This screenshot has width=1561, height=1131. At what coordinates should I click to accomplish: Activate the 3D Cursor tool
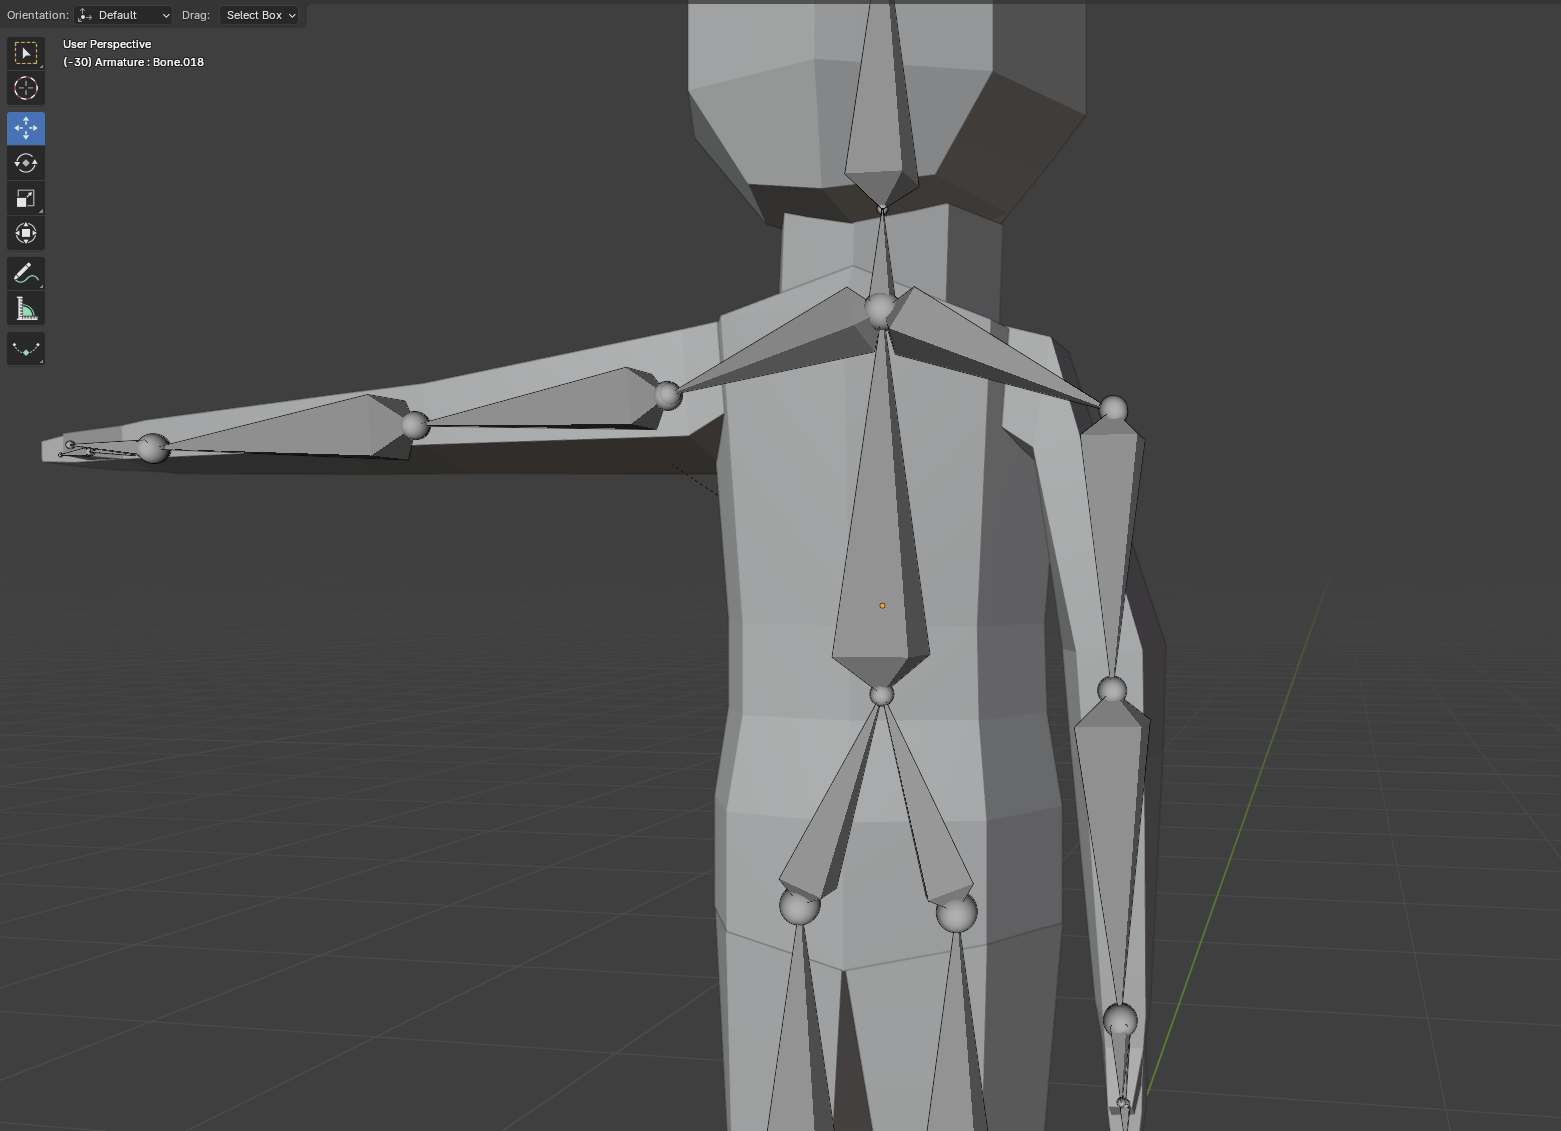coord(26,88)
